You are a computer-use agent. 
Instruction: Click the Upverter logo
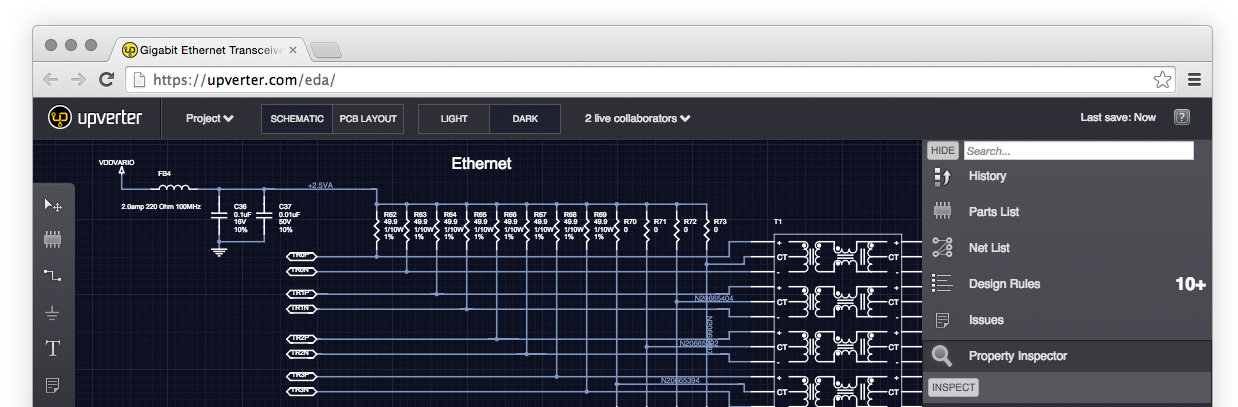click(96, 118)
